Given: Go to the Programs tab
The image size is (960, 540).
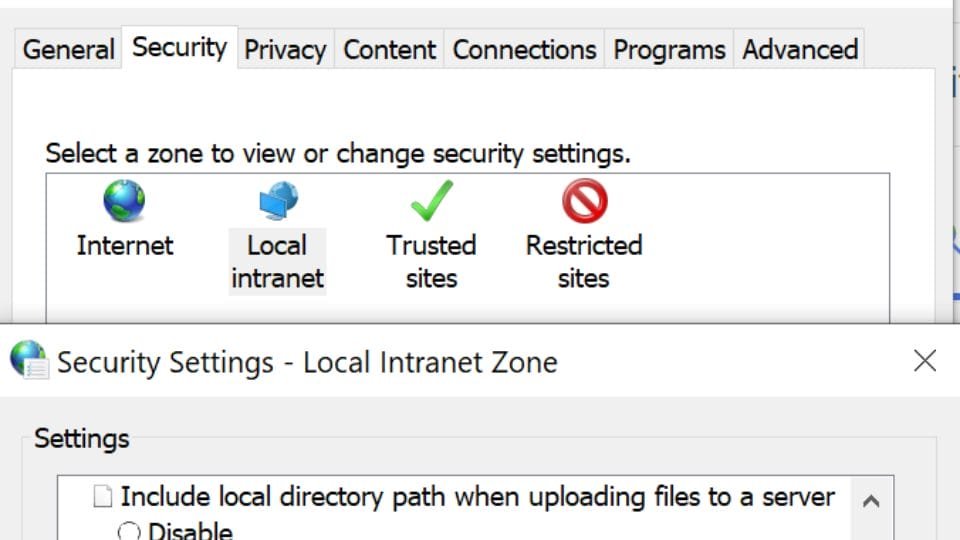Looking at the screenshot, I should pyautogui.click(x=669, y=49).
